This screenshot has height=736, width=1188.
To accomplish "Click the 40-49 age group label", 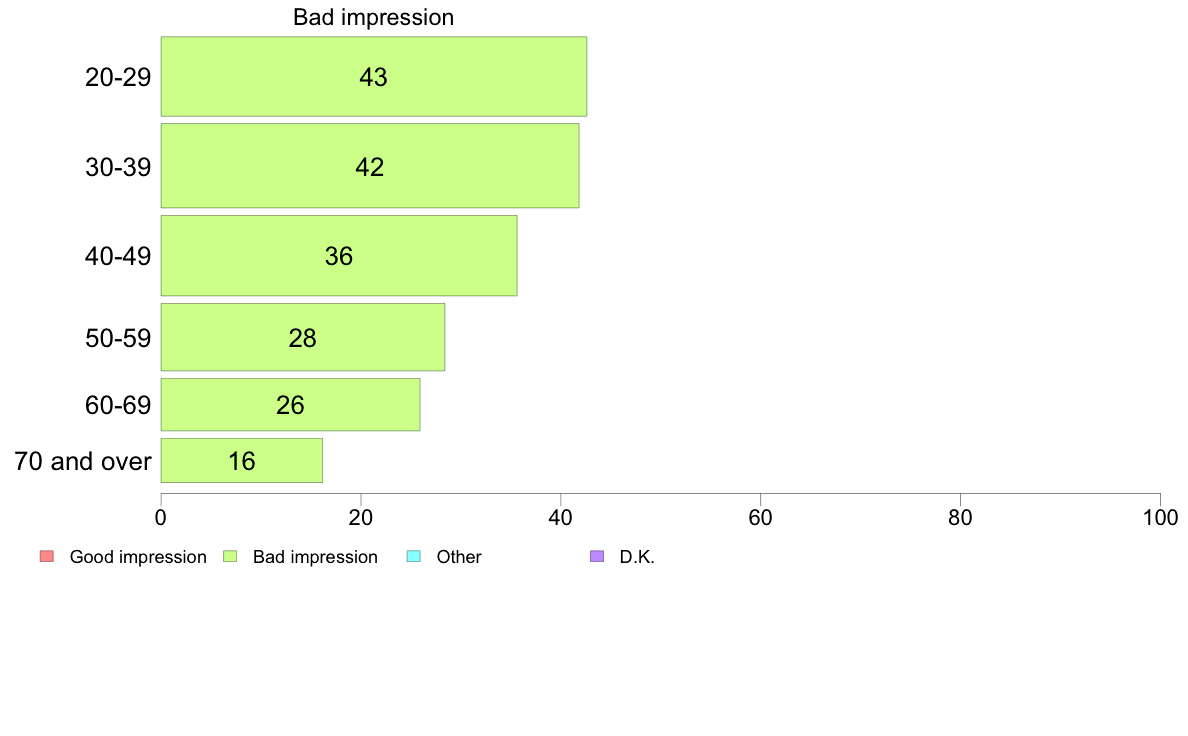I will [x=118, y=256].
